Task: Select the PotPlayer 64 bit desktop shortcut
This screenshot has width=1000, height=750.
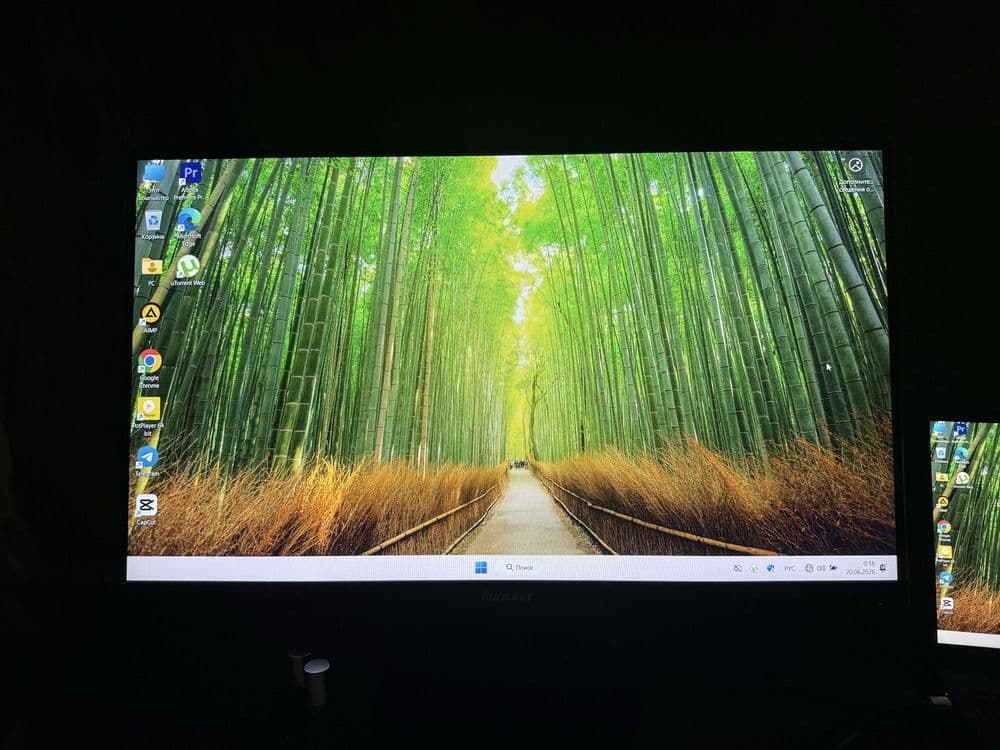Action: tap(148, 417)
